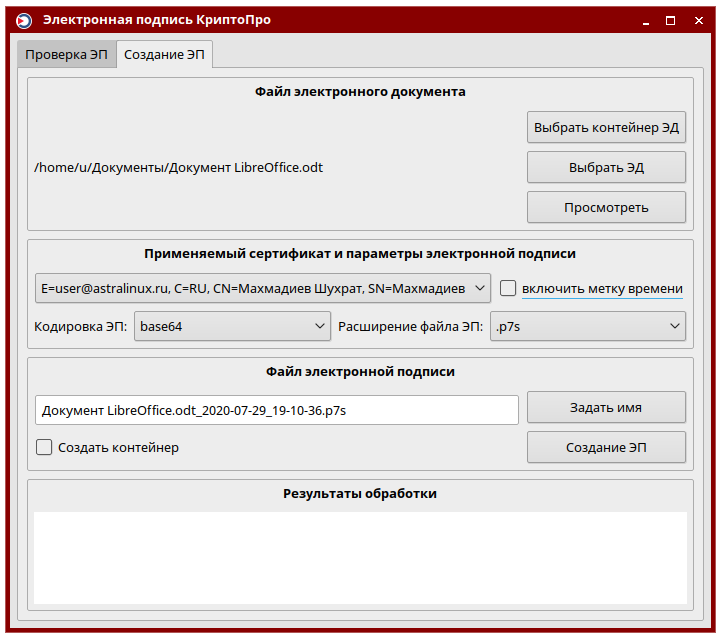Tick the Создать контейнер checkbox
This screenshot has height=636, width=719.
44,447
